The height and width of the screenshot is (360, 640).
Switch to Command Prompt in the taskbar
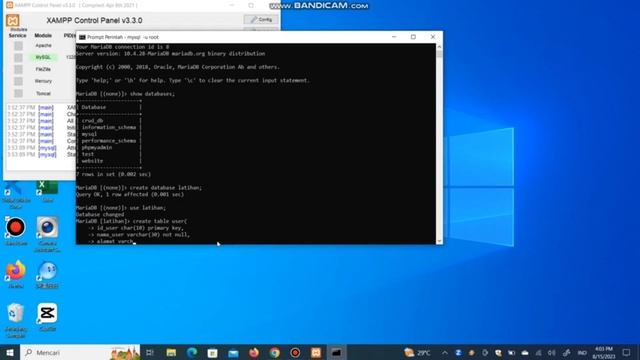(336, 352)
